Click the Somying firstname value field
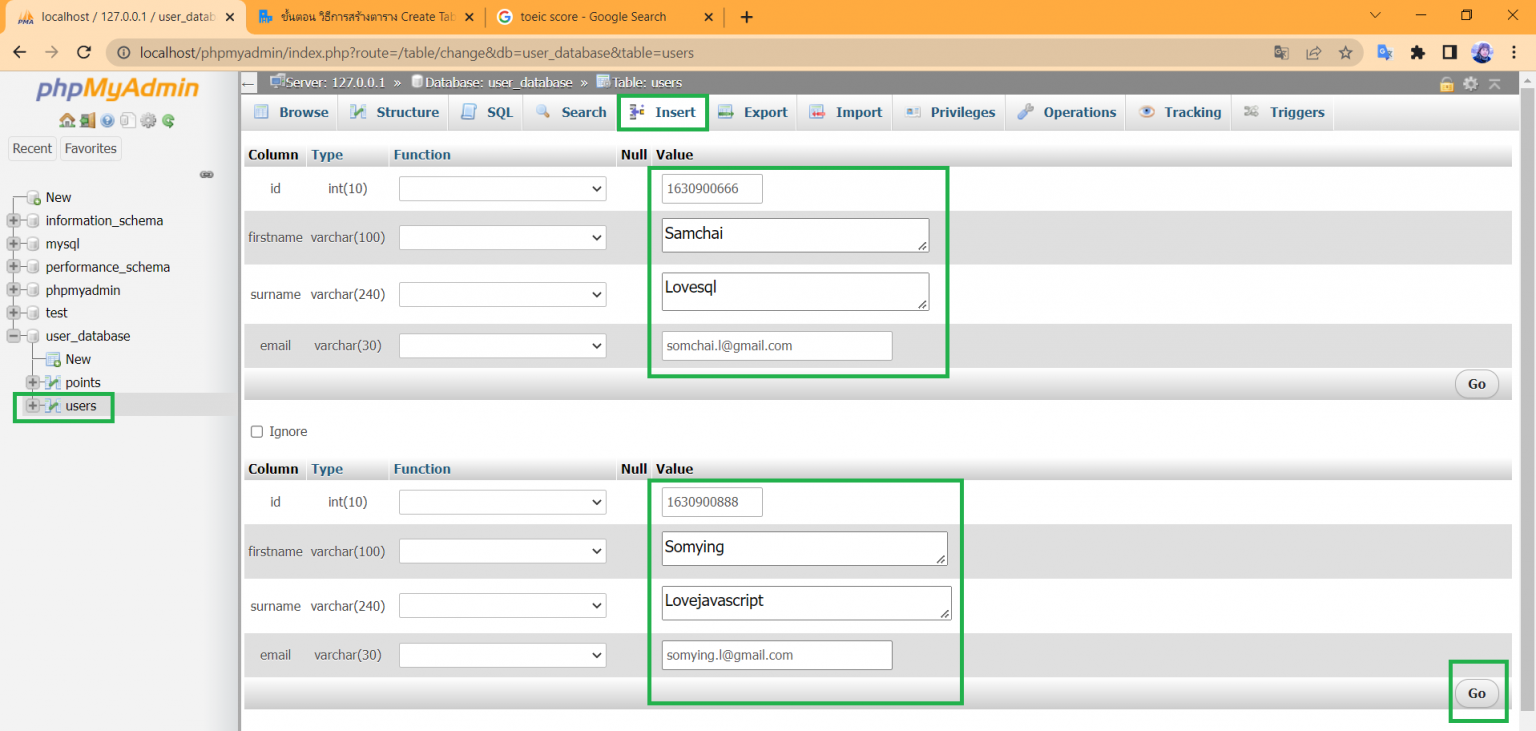 (x=803, y=548)
